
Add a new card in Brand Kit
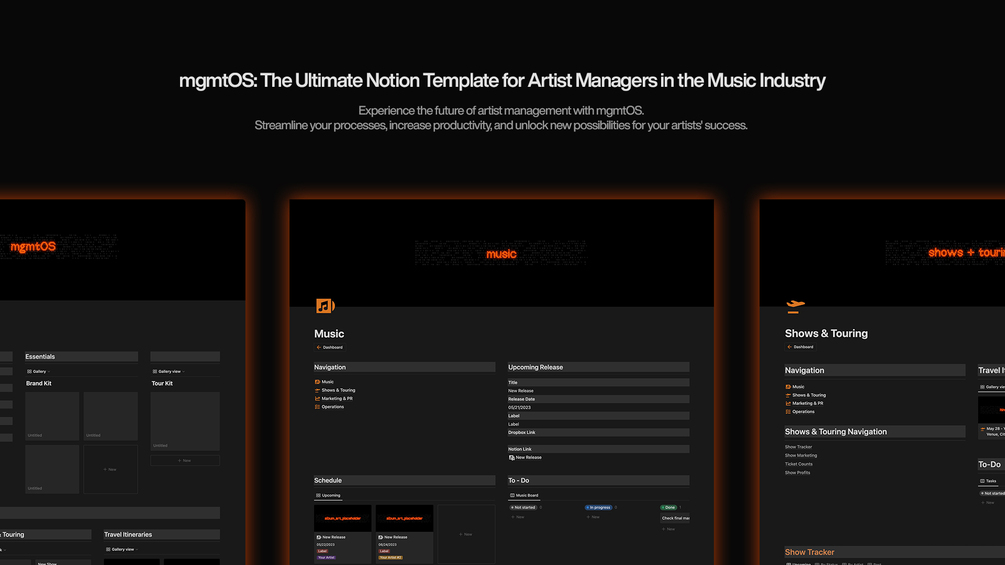tap(111, 470)
